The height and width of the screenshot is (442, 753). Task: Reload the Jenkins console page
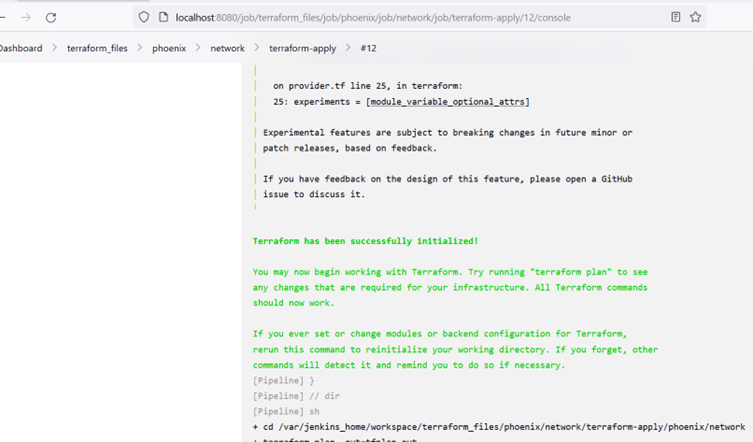tap(51, 17)
